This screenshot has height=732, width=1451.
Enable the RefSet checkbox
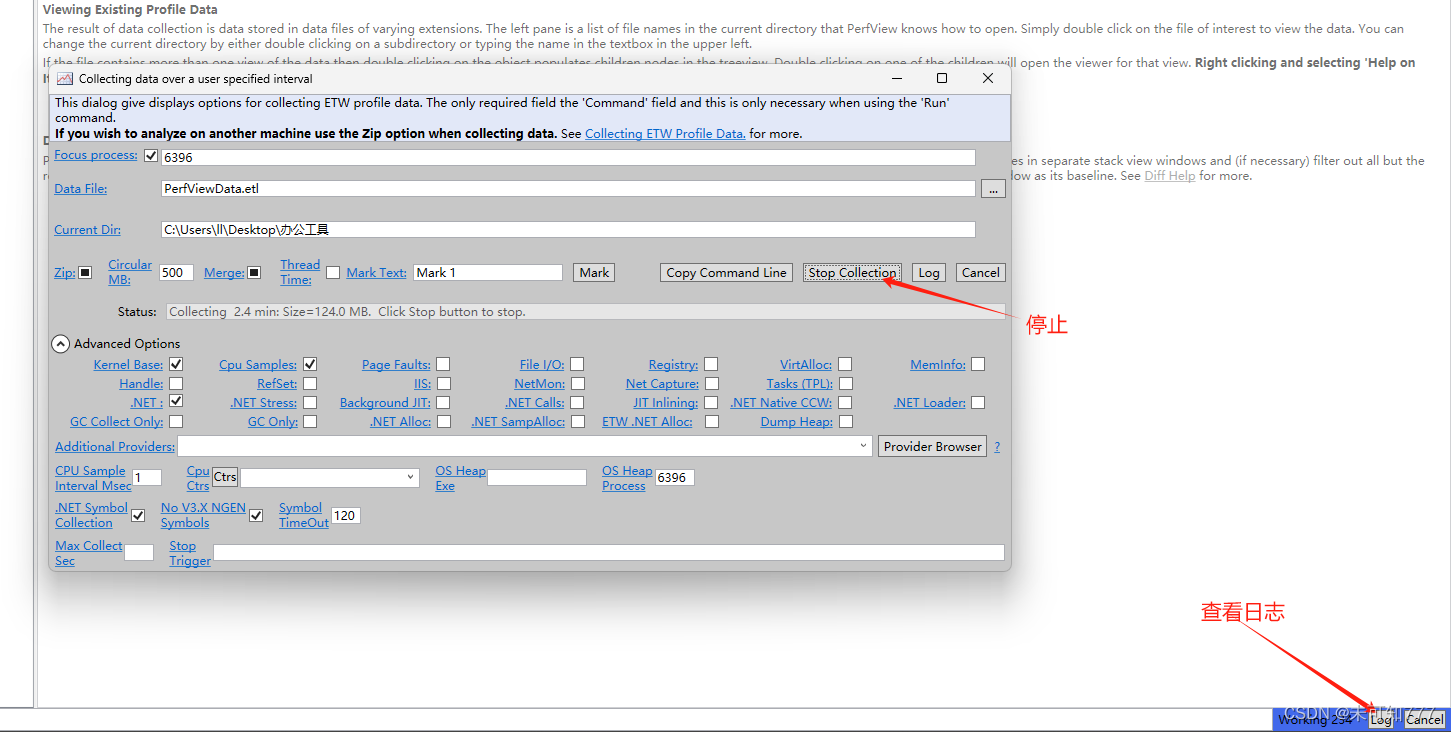coord(310,383)
